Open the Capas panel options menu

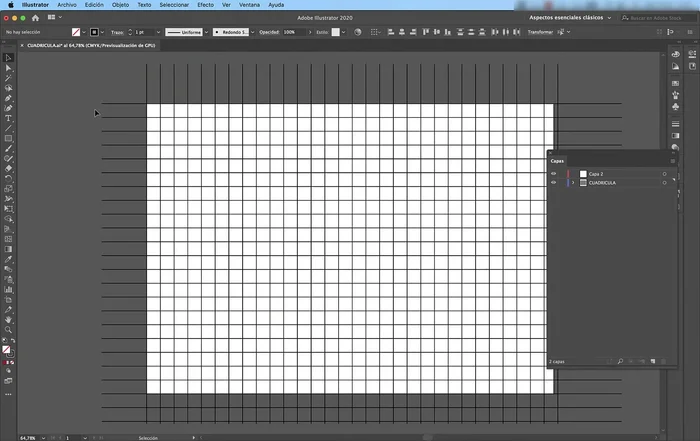672,160
